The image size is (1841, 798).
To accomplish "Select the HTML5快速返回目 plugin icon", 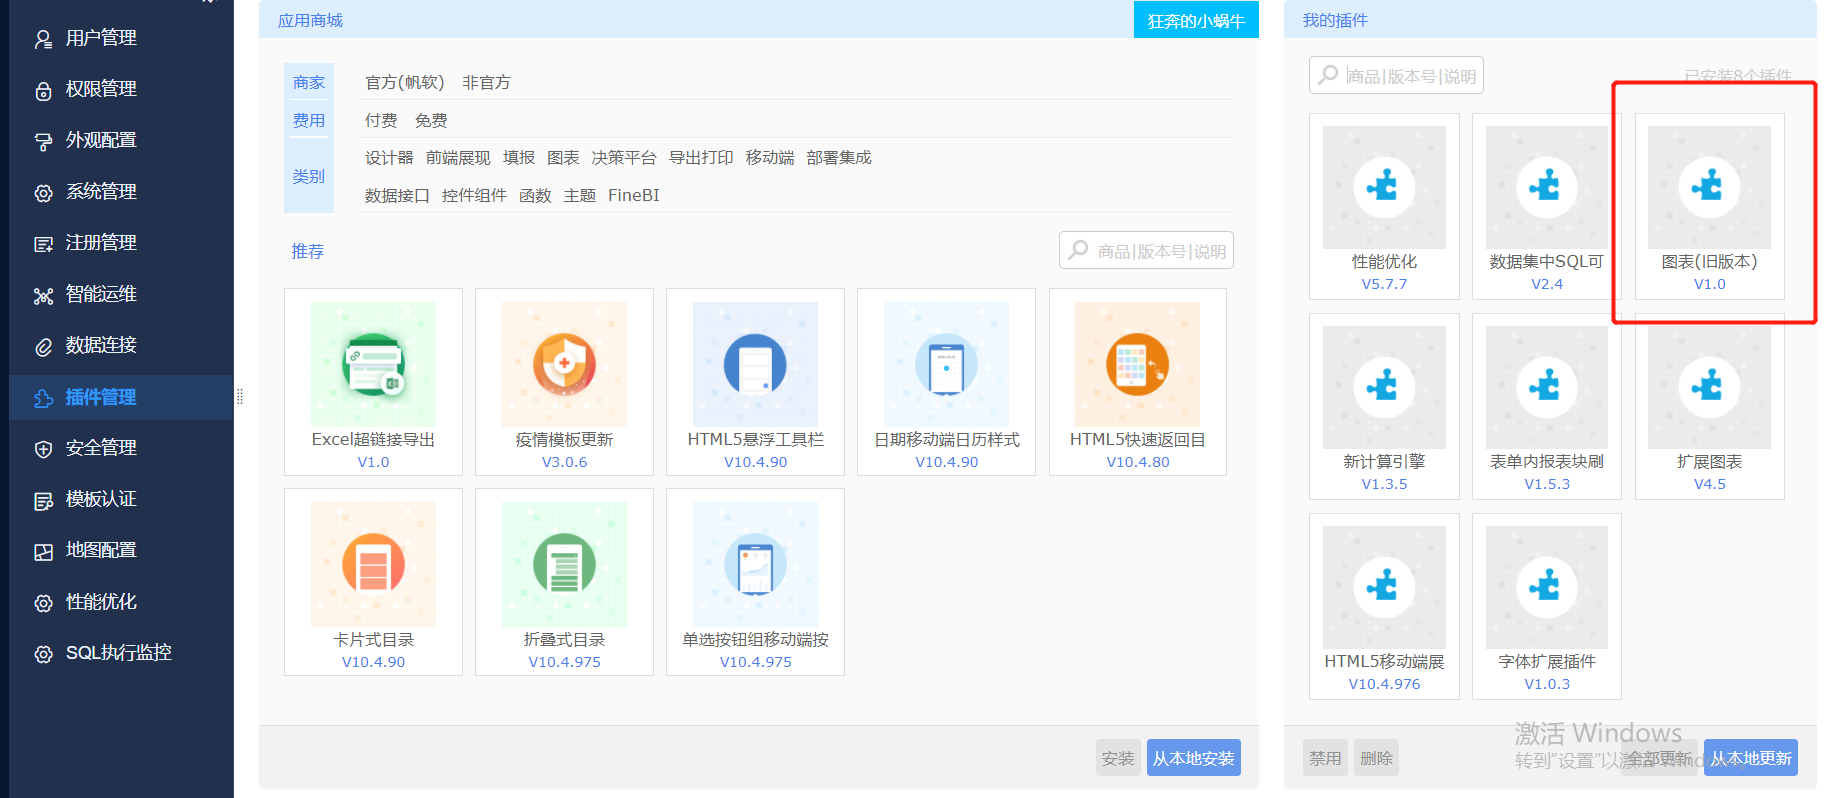I will pyautogui.click(x=1137, y=364).
